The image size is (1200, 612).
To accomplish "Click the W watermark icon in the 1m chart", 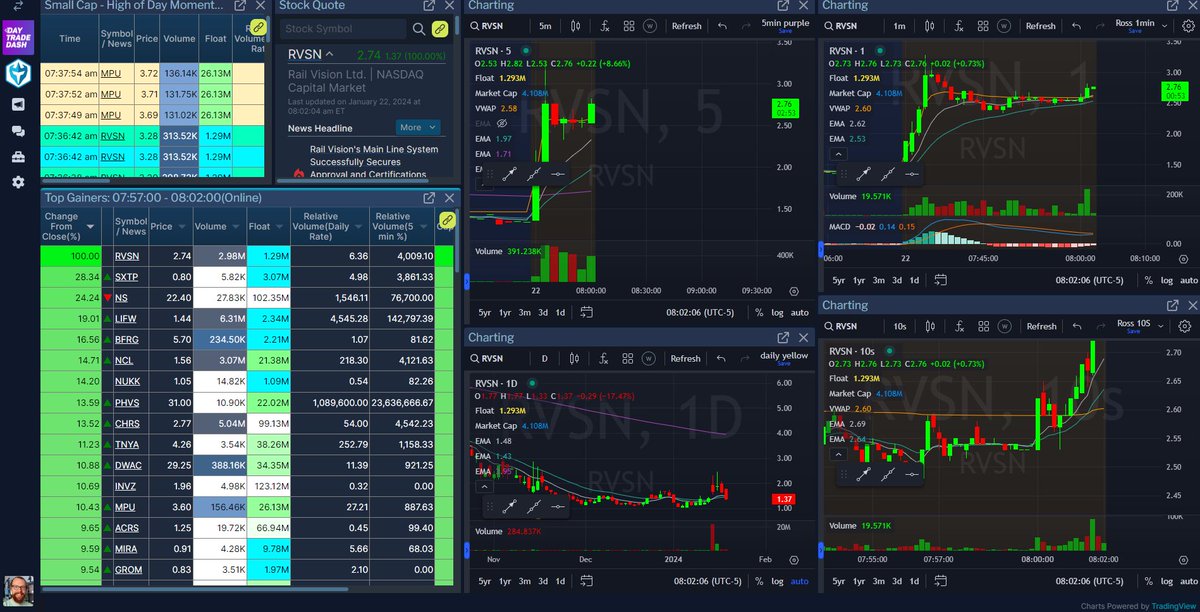I will pos(1004,26).
